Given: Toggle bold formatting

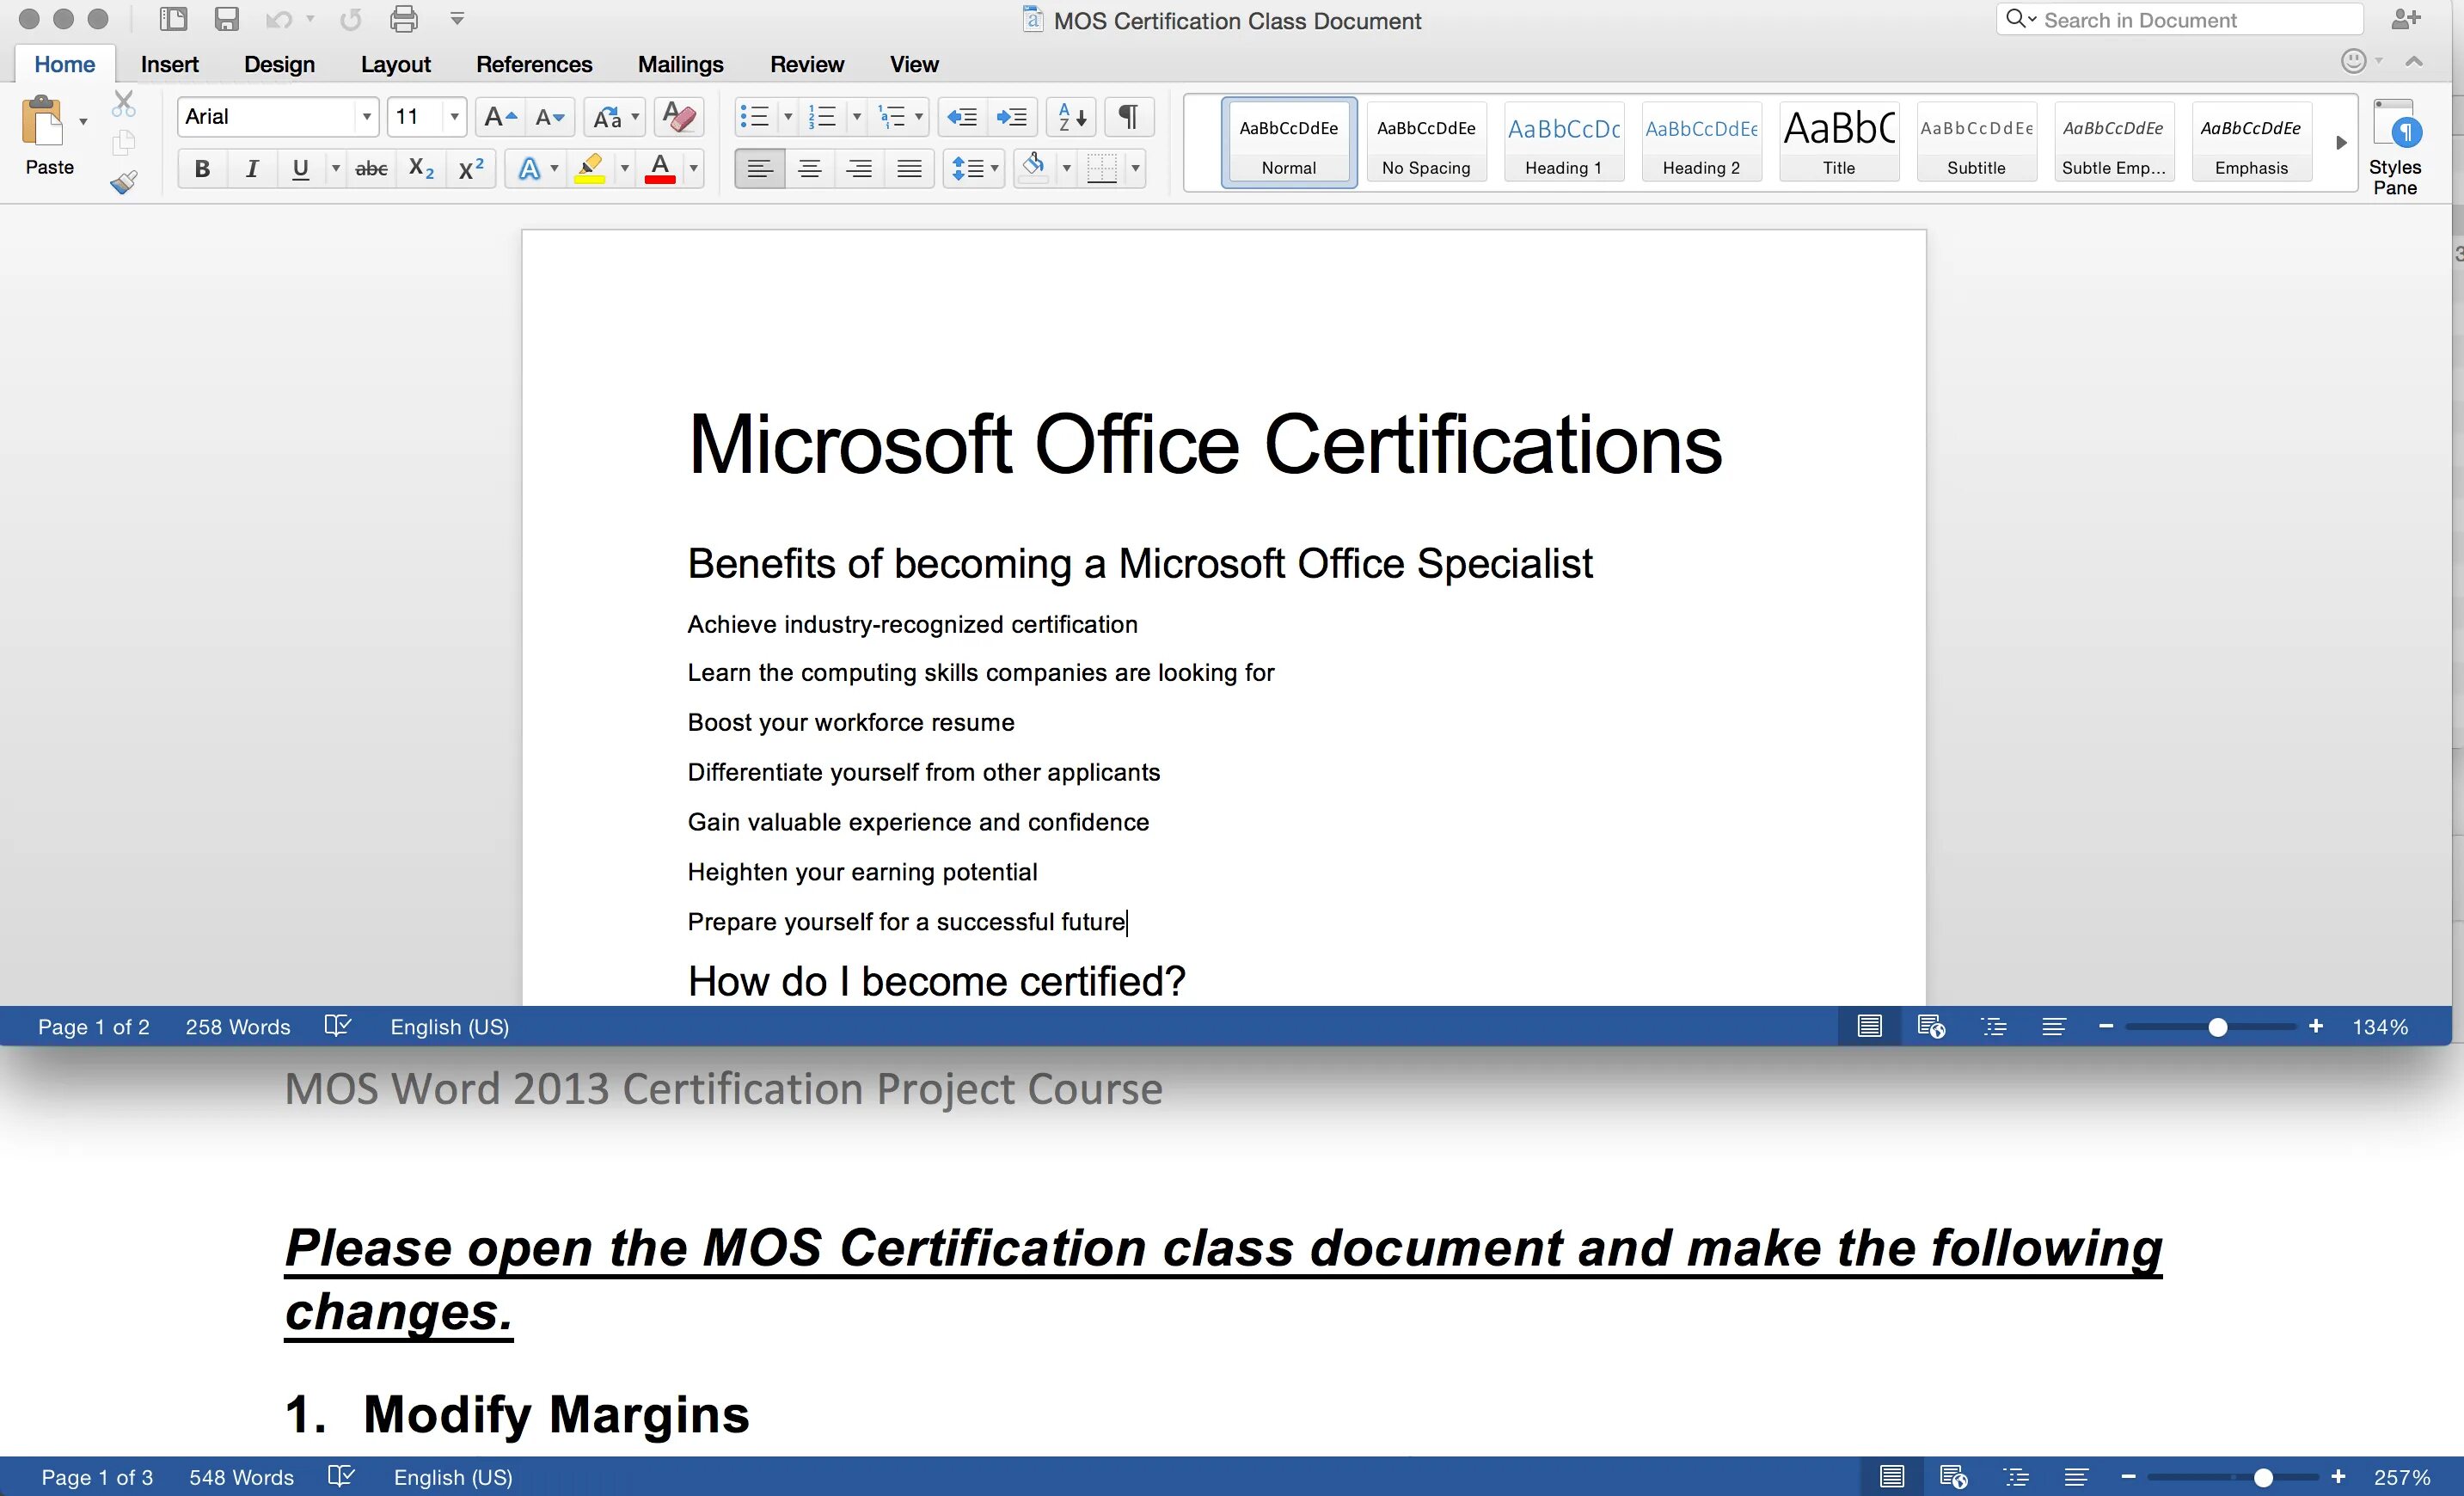Looking at the screenshot, I should [x=202, y=169].
